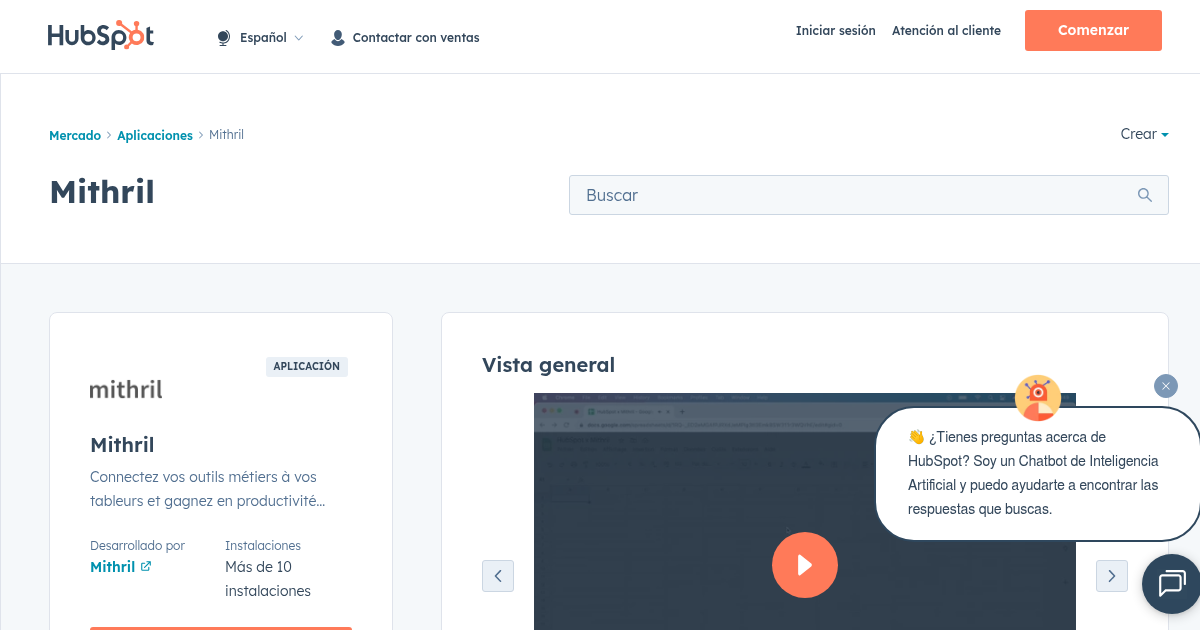Click the Mithril app logo
Screen dimensions: 1200x630
(125, 389)
